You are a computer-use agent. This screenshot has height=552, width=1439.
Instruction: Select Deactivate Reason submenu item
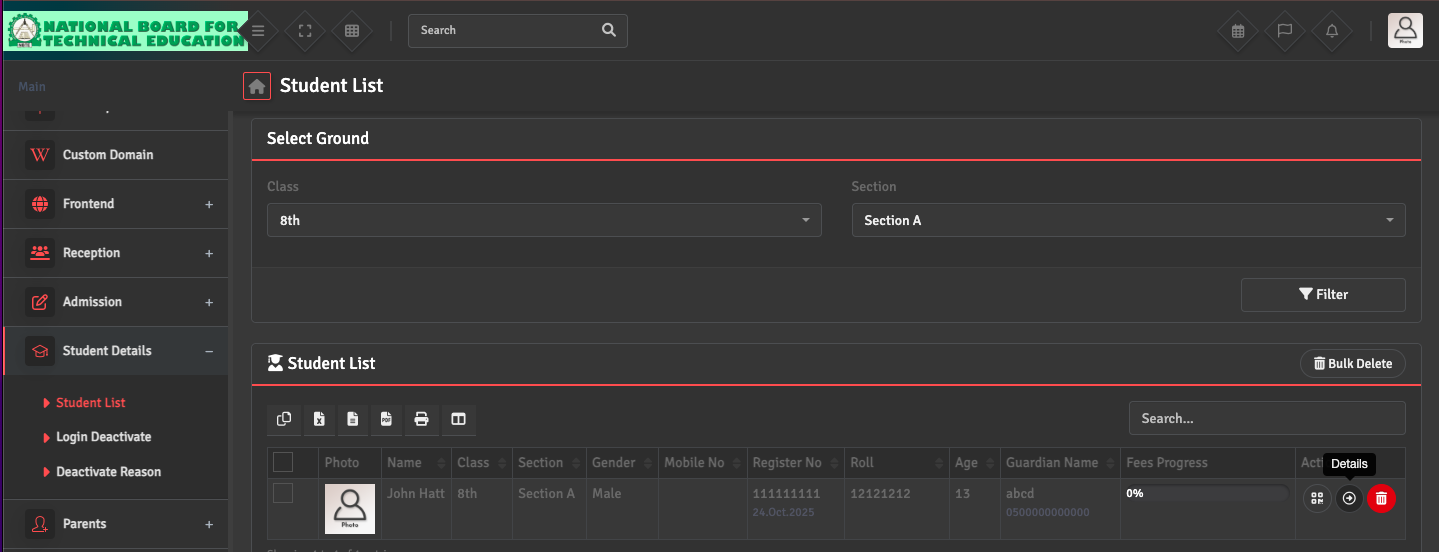click(x=108, y=472)
